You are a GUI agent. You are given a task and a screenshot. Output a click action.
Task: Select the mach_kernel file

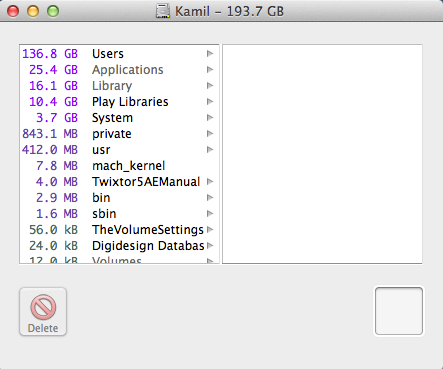(x=119, y=166)
